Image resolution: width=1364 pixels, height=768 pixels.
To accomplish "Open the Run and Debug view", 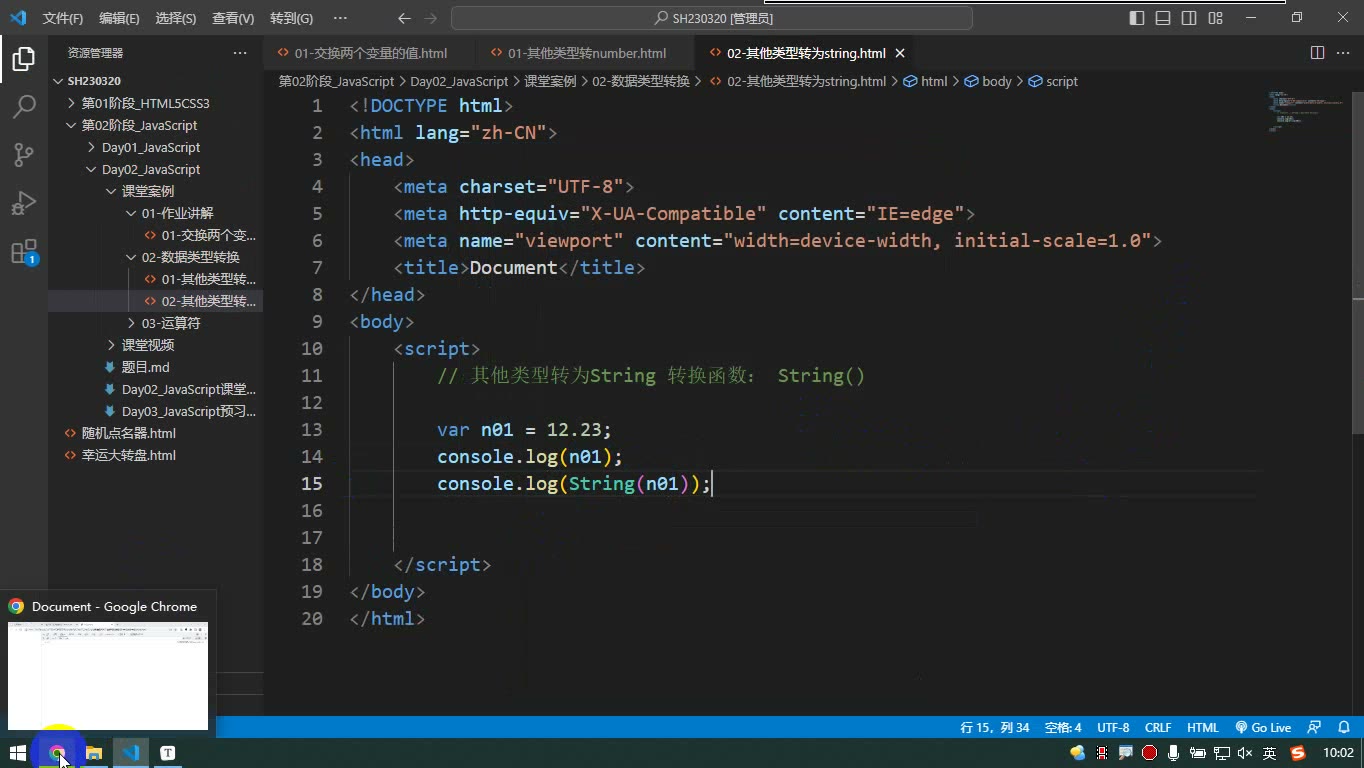I will tap(23, 203).
